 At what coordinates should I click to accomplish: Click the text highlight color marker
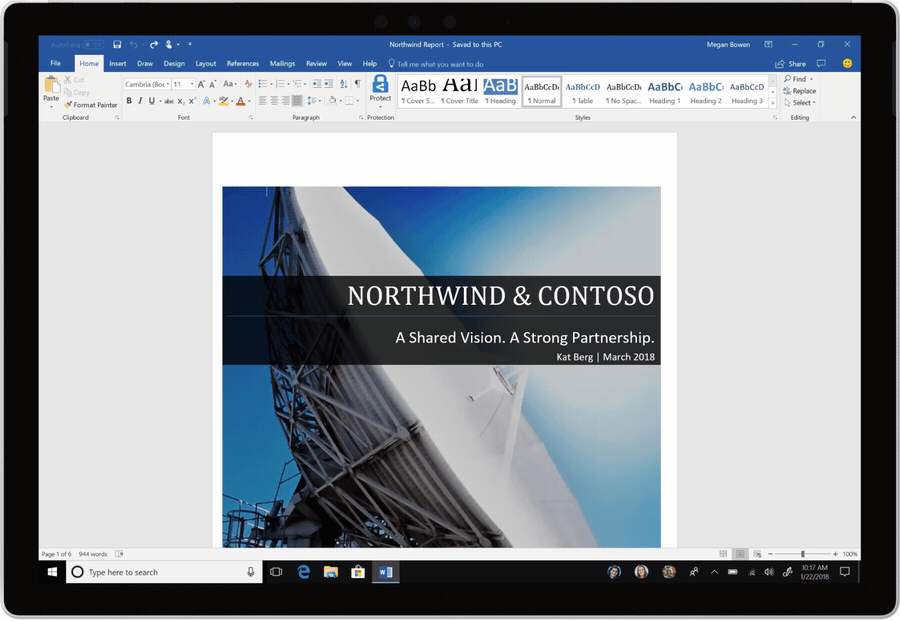[223, 101]
